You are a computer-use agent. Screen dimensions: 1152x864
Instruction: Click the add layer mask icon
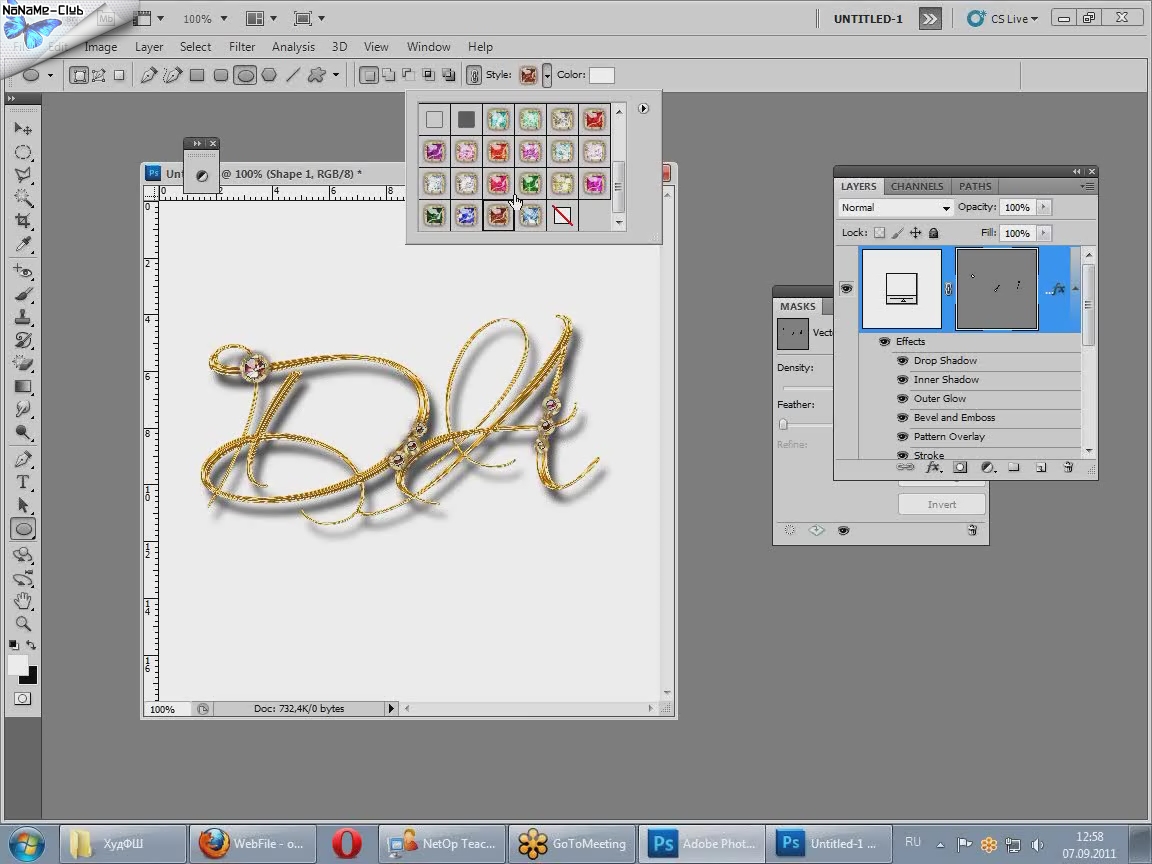coord(960,467)
